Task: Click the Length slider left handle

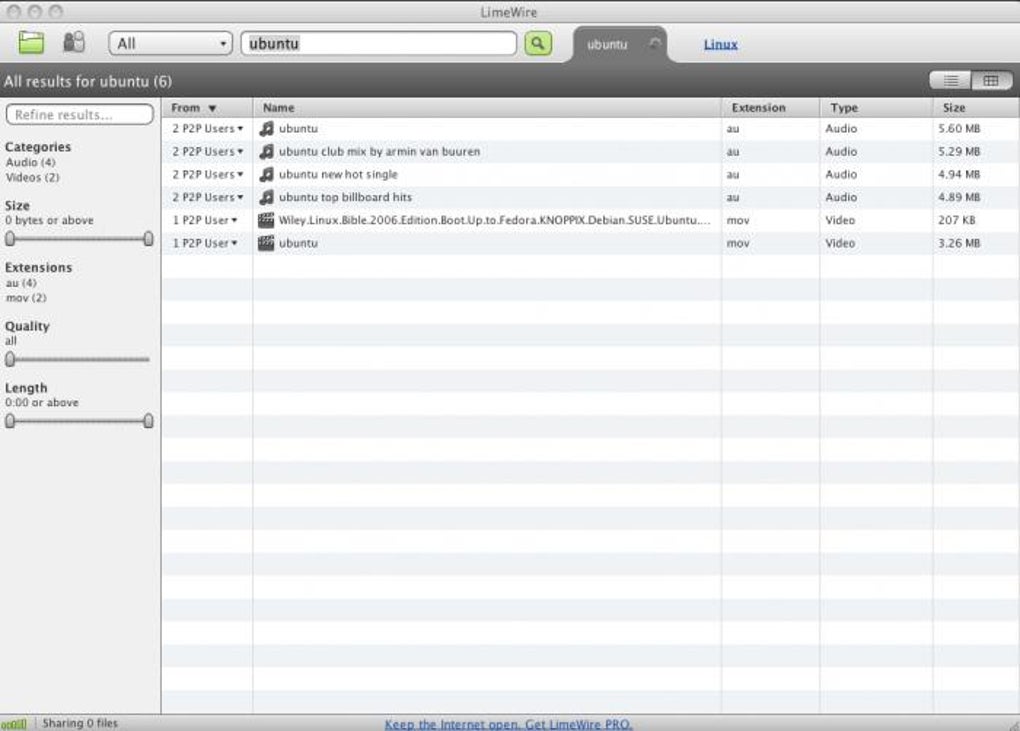Action: (x=10, y=421)
